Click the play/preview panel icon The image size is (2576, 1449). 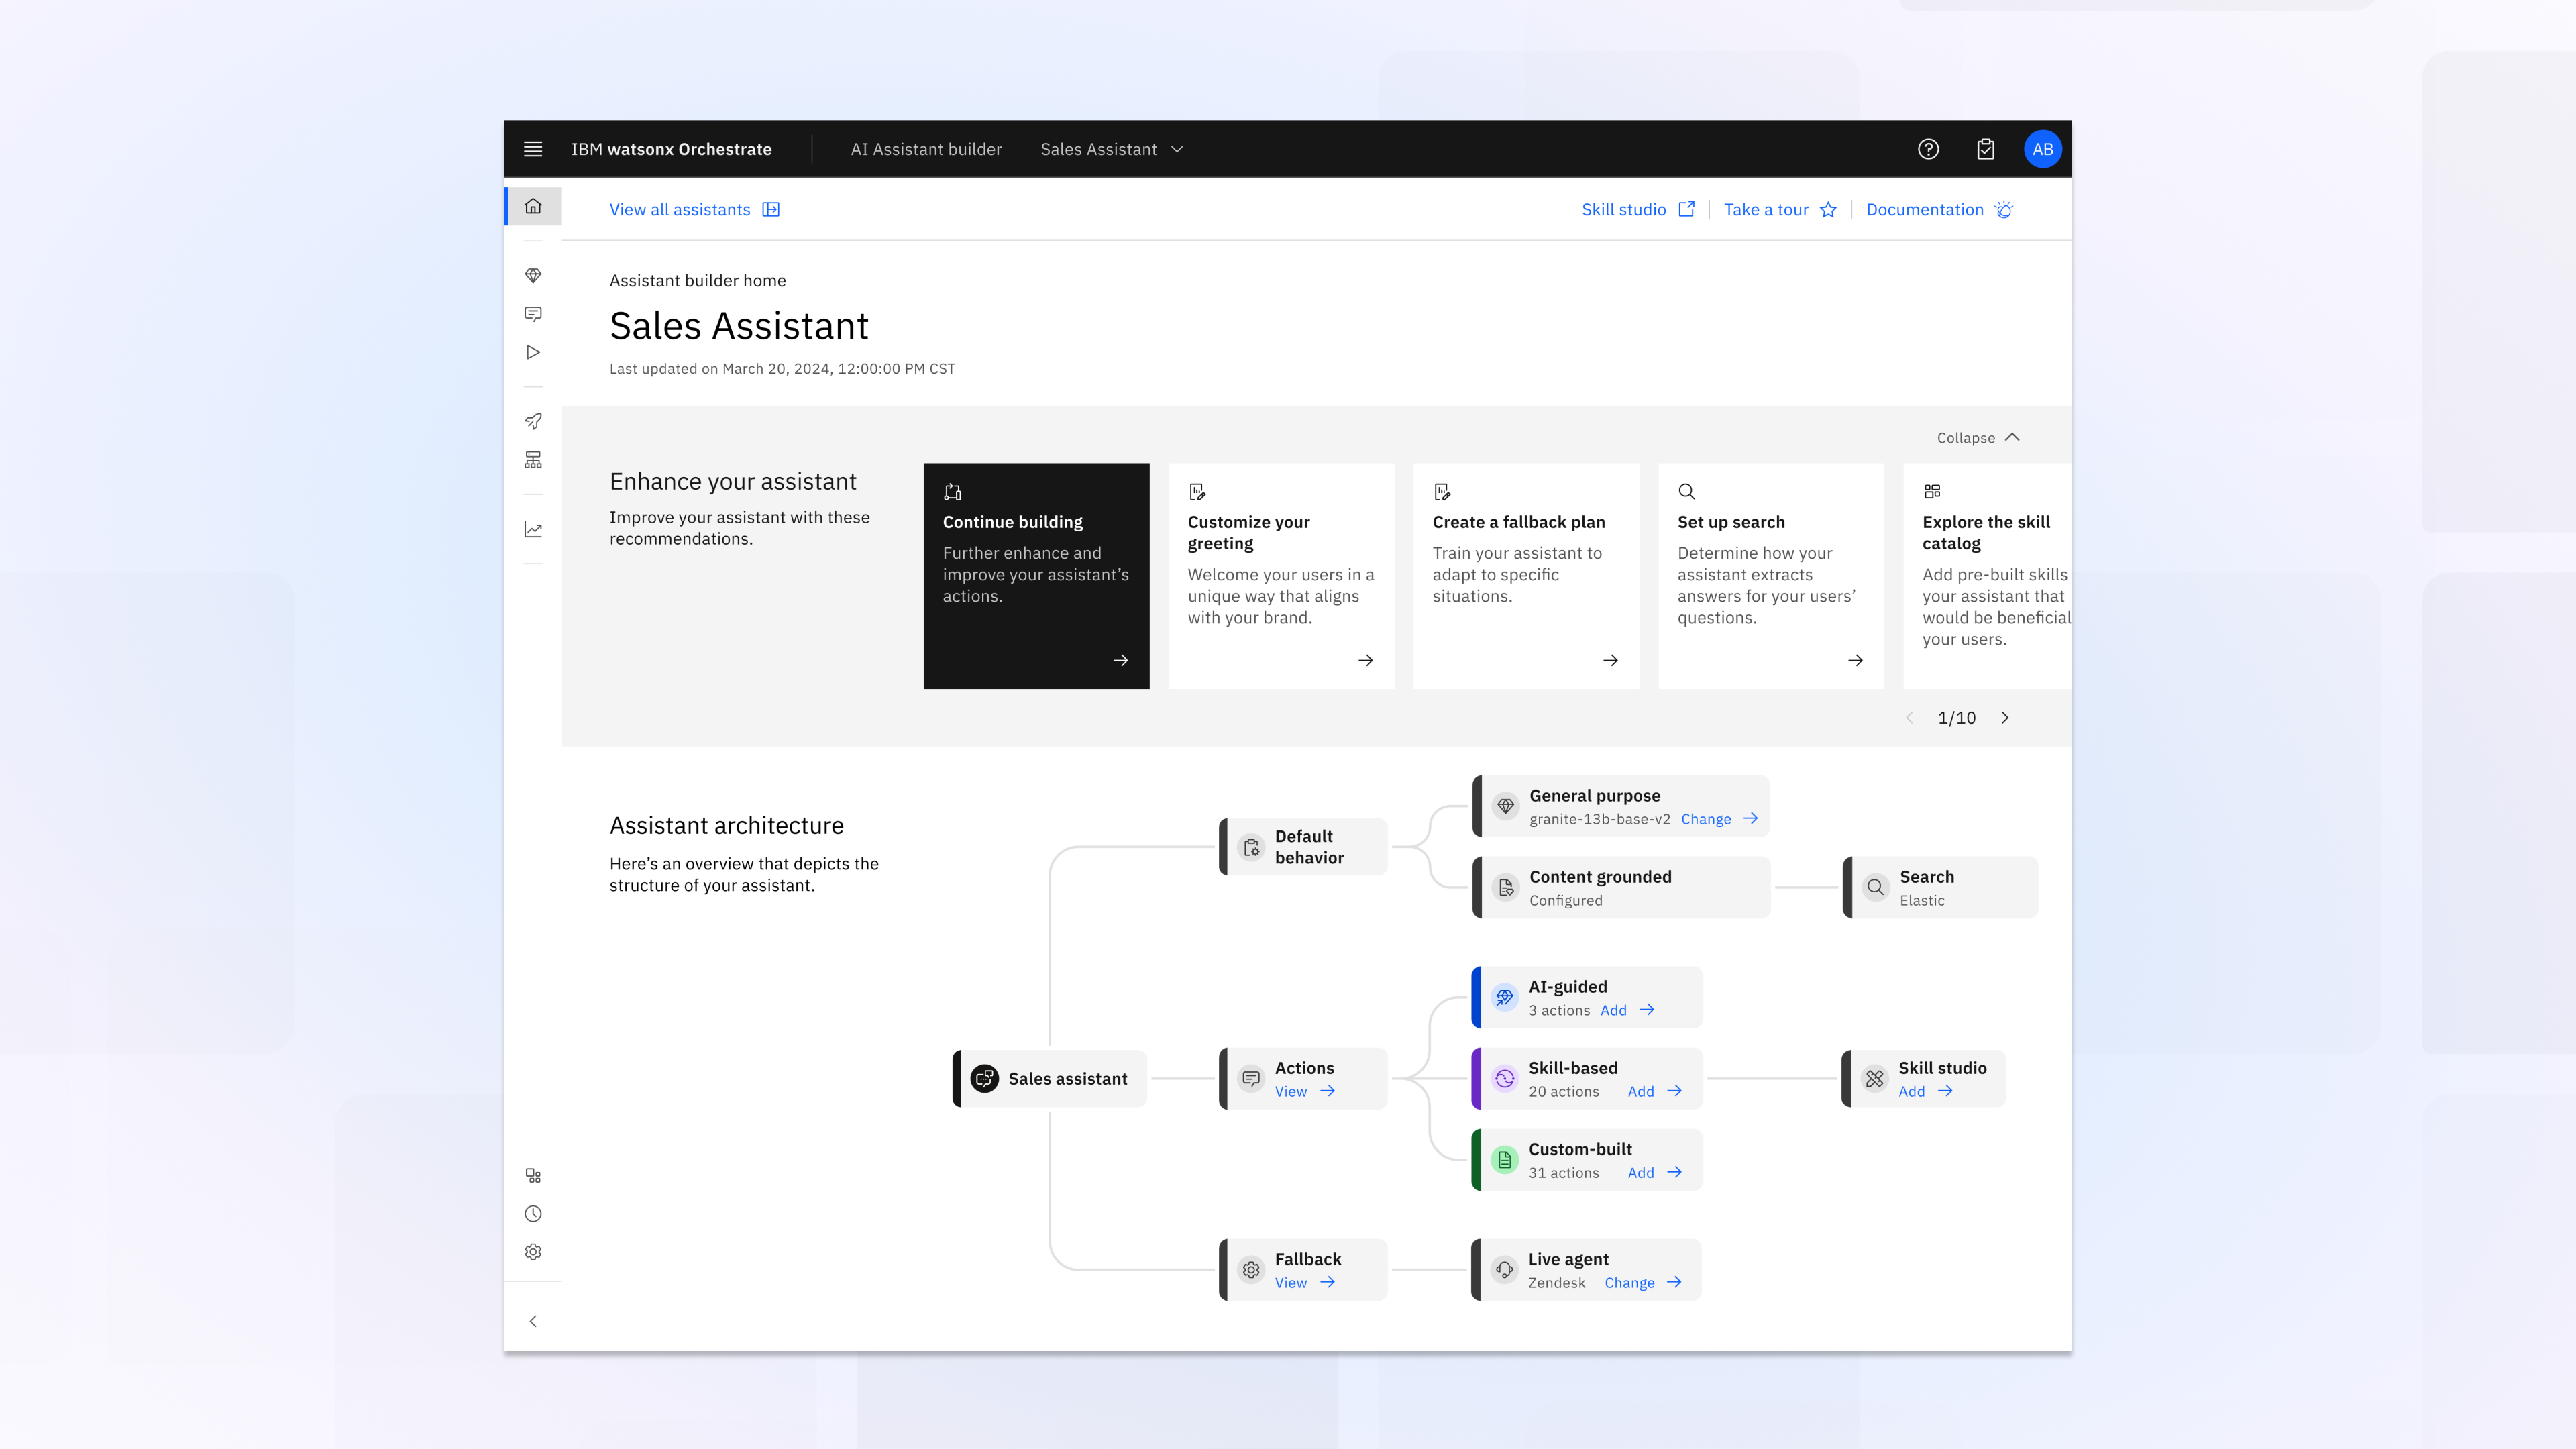[533, 352]
